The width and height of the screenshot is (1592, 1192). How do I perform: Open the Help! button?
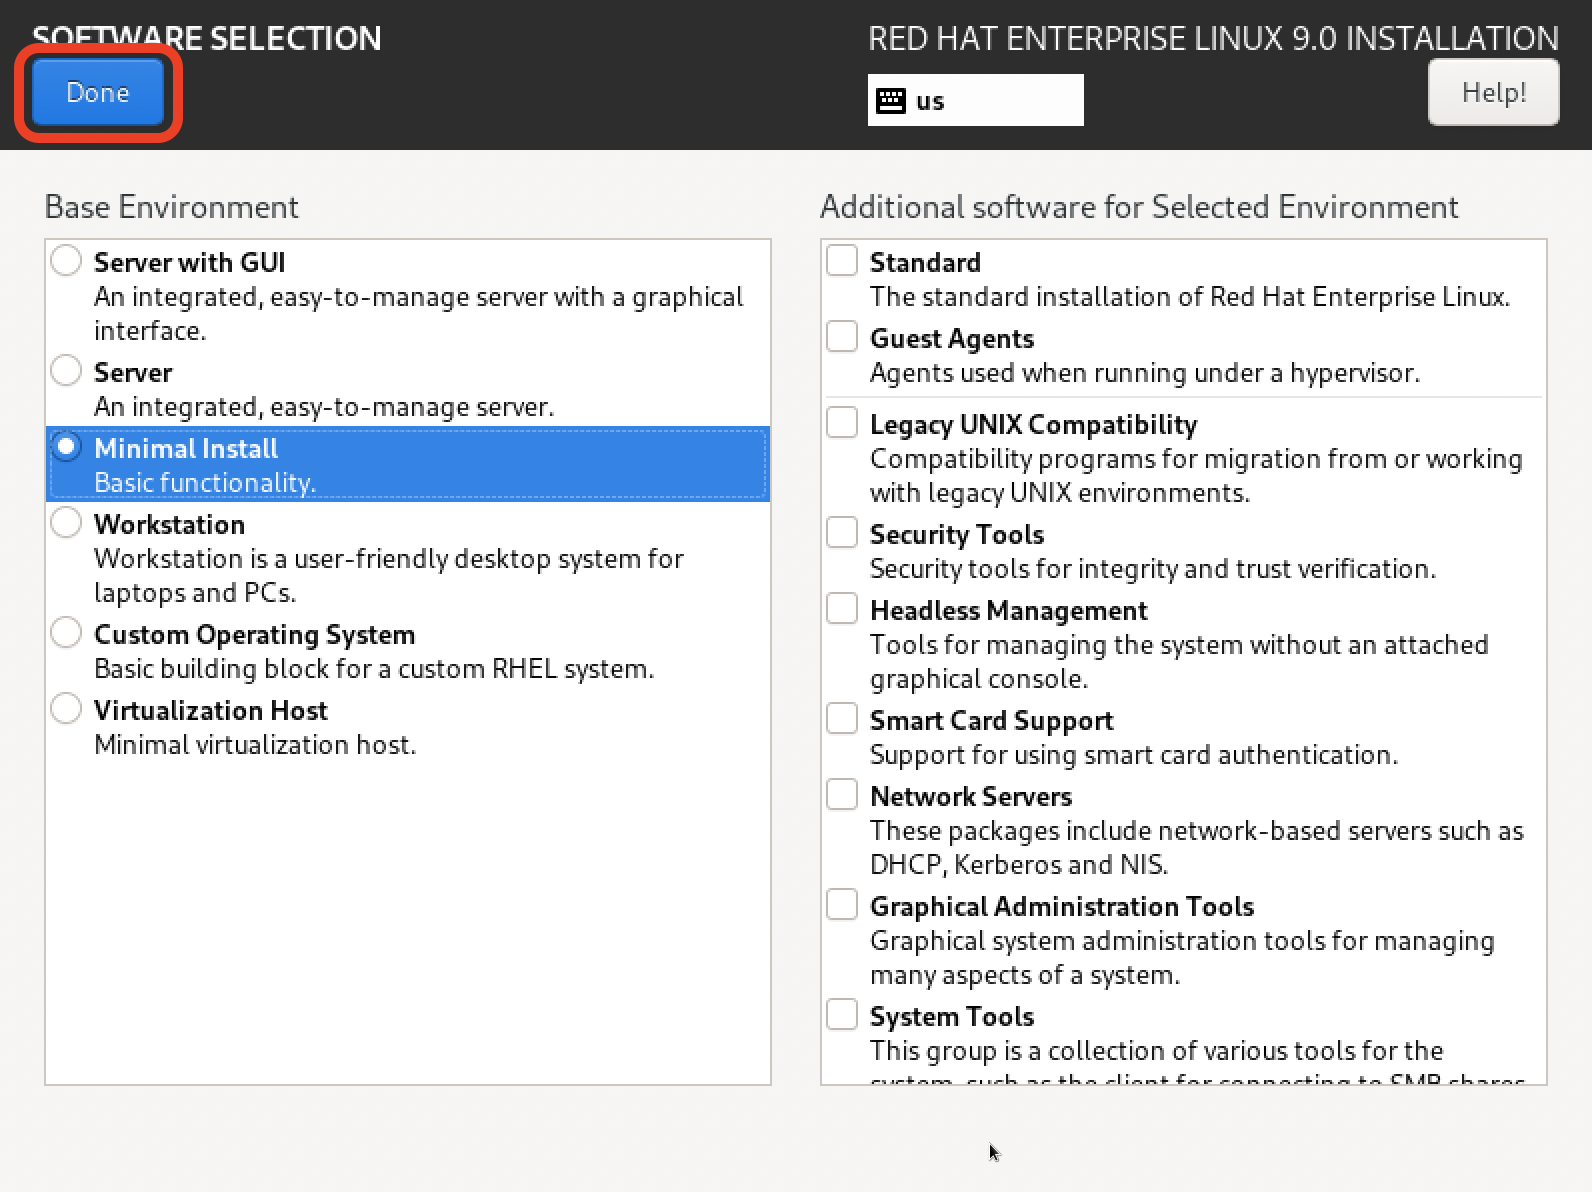[1493, 92]
